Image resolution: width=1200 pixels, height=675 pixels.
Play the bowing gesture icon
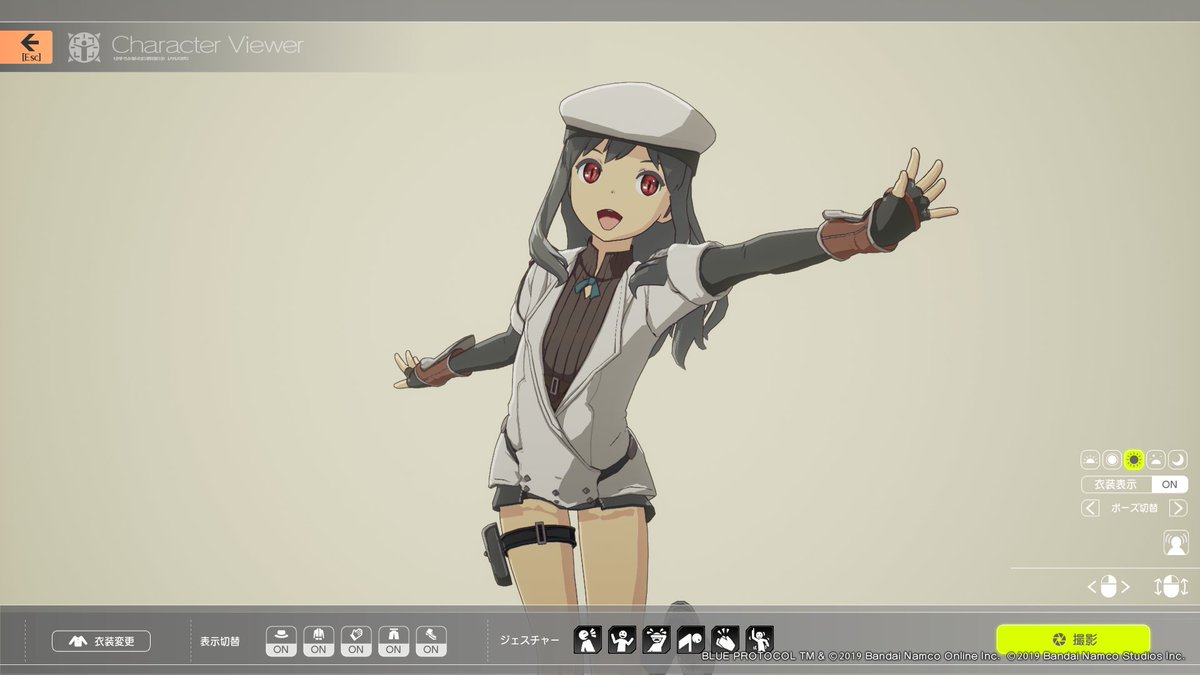pos(691,640)
